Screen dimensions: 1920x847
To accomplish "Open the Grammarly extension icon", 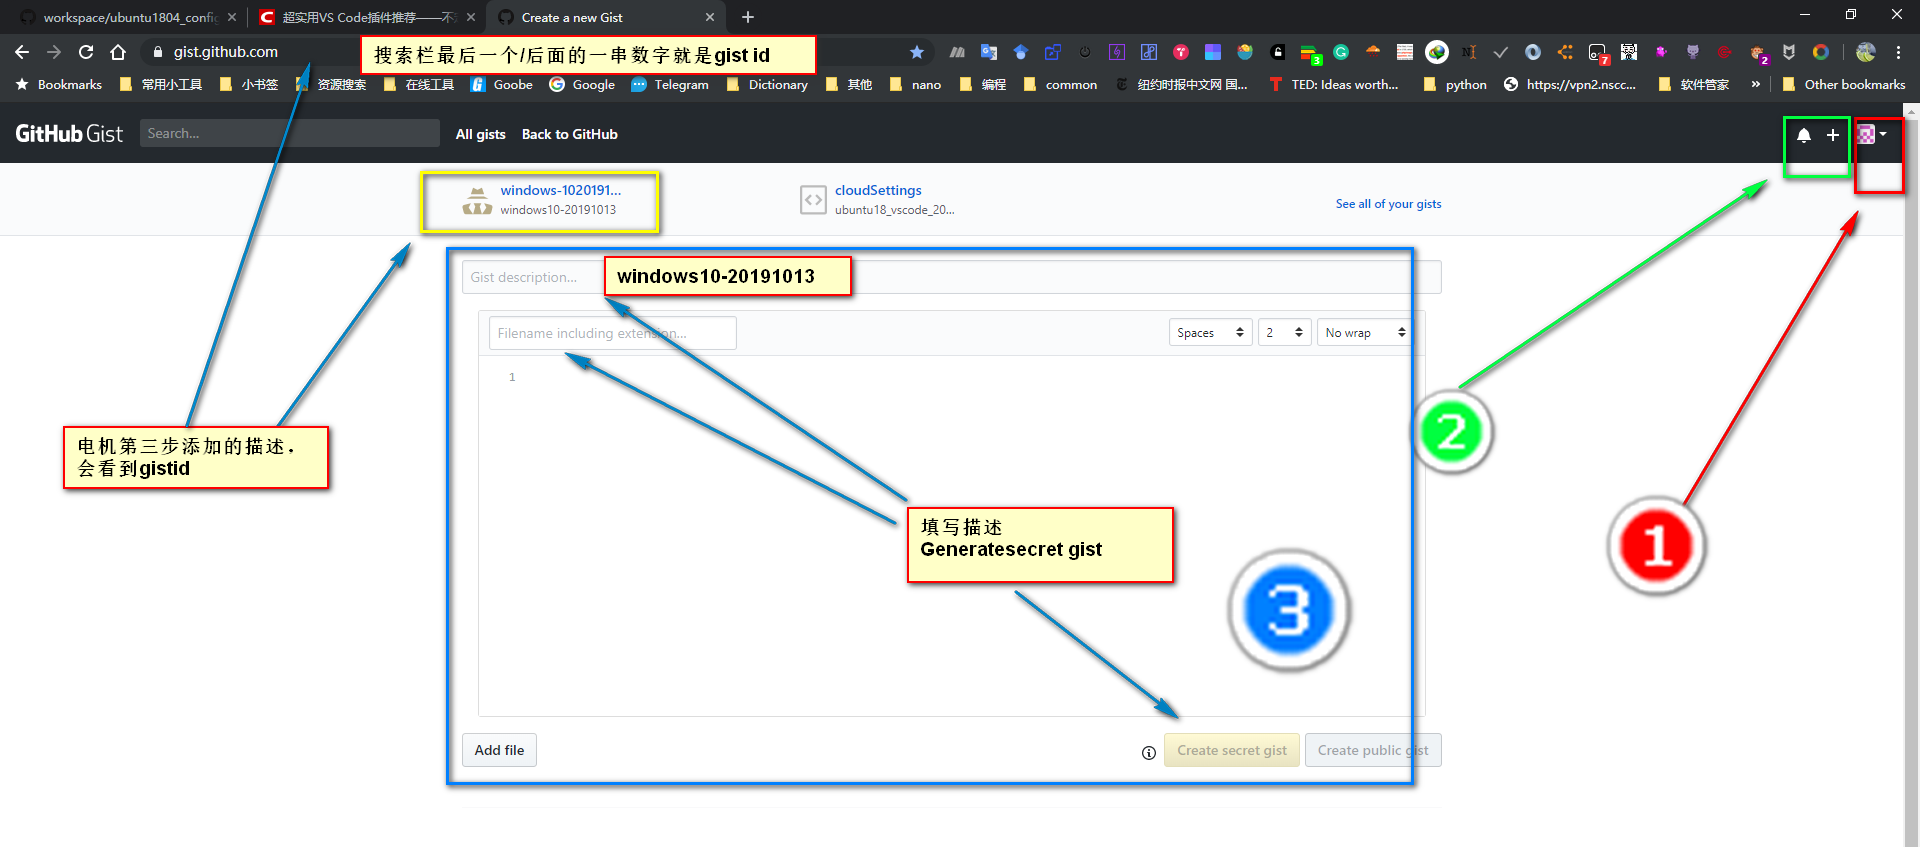I will point(1341,52).
